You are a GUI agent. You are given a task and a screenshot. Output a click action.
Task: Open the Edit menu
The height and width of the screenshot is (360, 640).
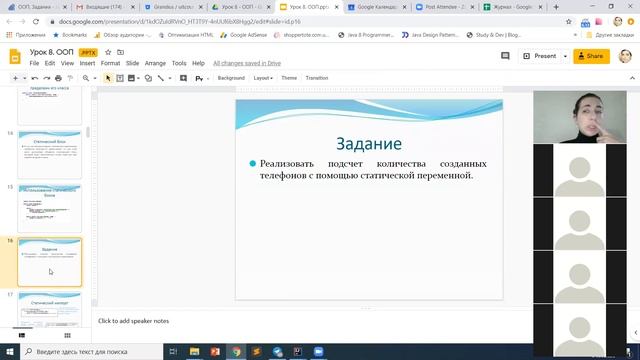point(50,63)
